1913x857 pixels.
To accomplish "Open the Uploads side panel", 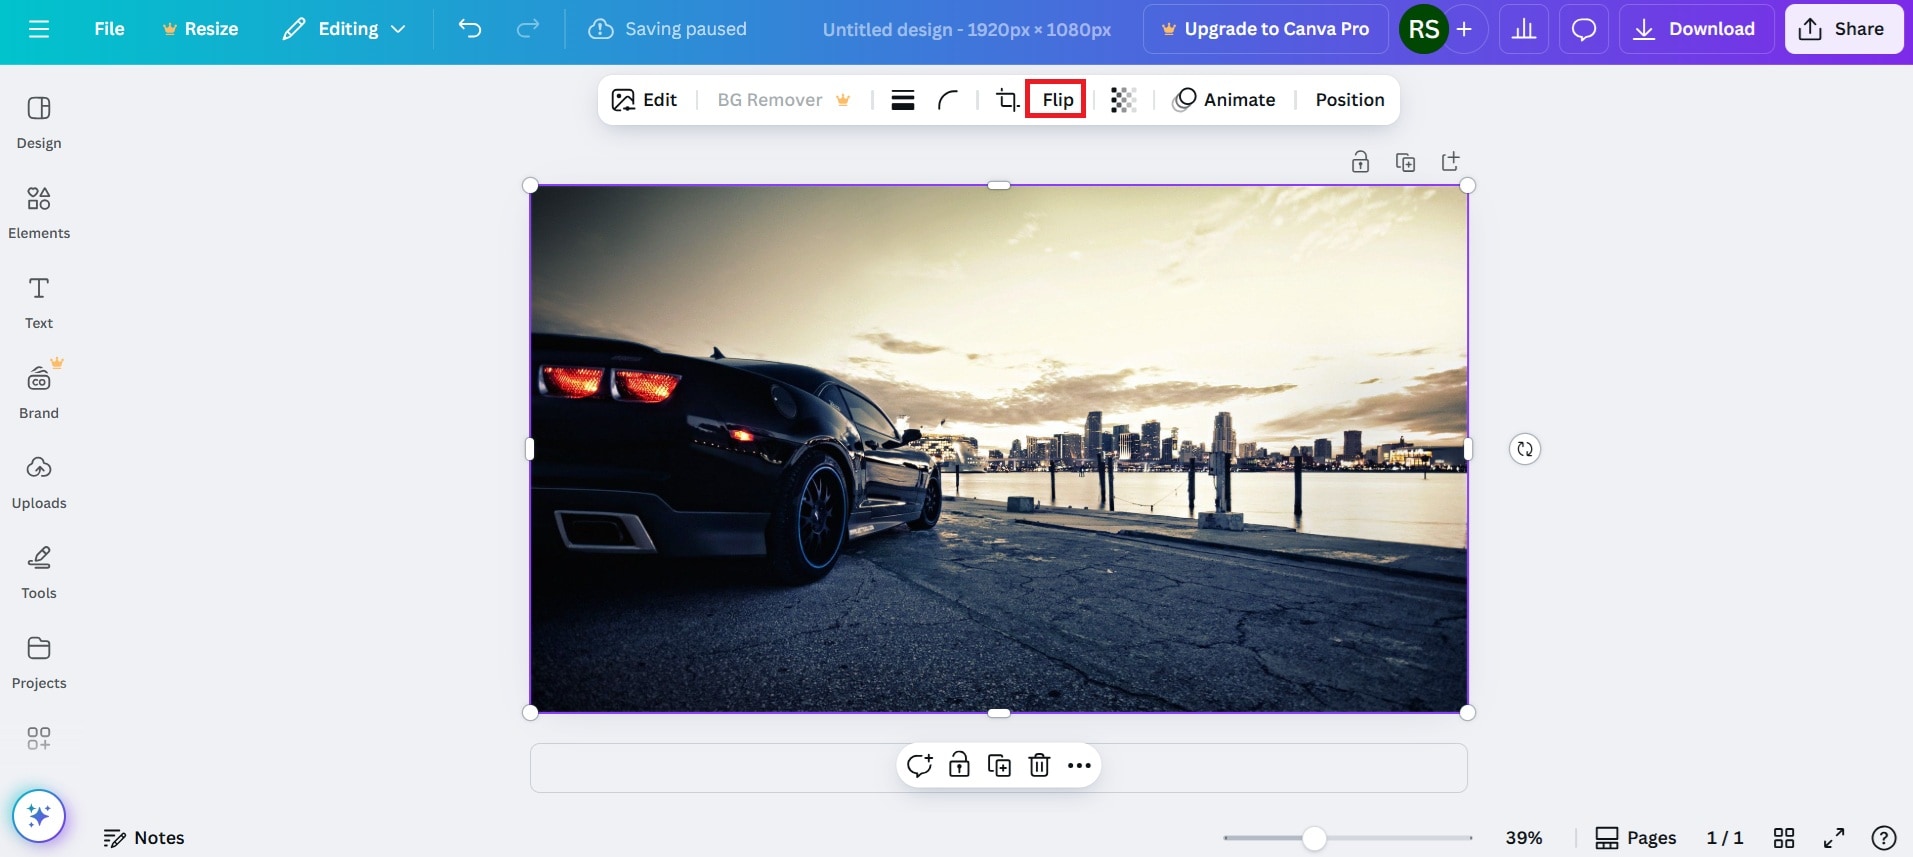I will click(39, 482).
